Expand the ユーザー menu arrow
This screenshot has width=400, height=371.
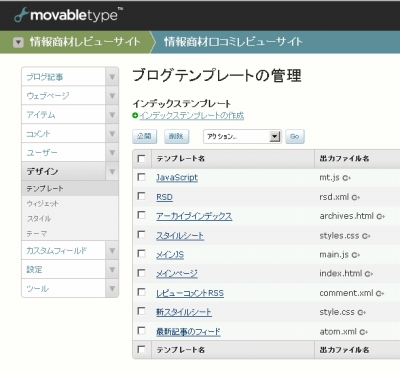(112, 153)
